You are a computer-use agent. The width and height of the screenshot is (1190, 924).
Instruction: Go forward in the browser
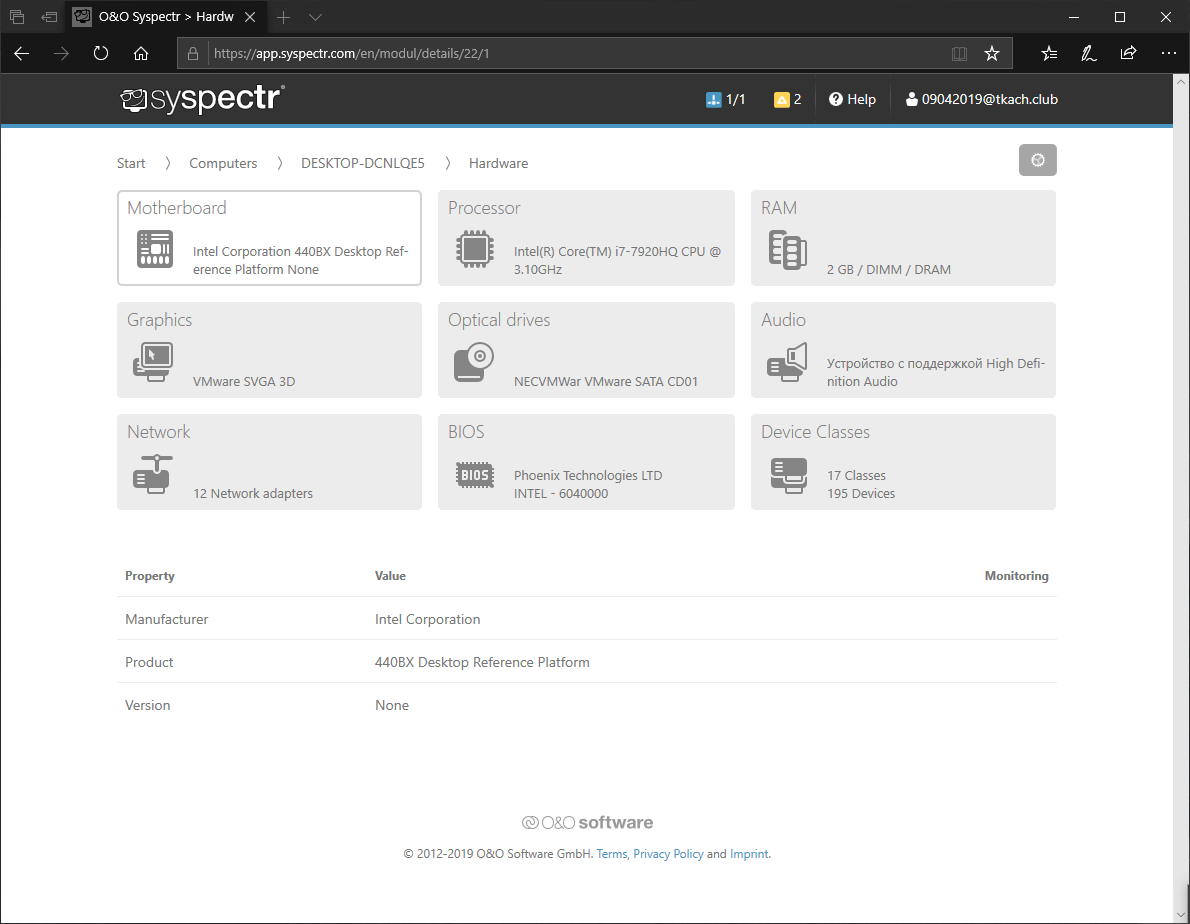(61, 53)
